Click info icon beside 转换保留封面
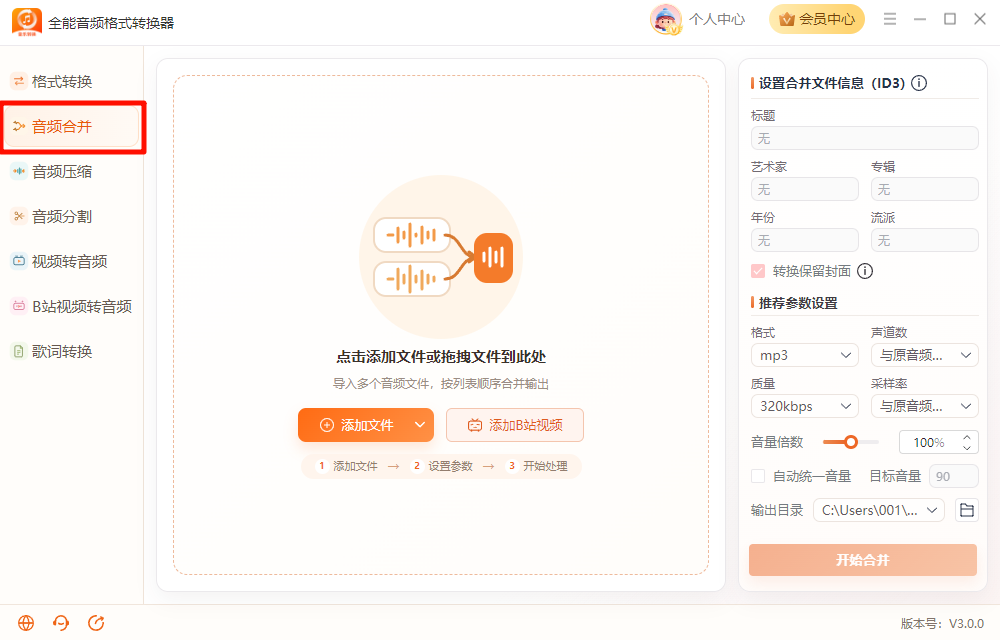The height and width of the screenshot is (640, 1000). coord(865,271)
